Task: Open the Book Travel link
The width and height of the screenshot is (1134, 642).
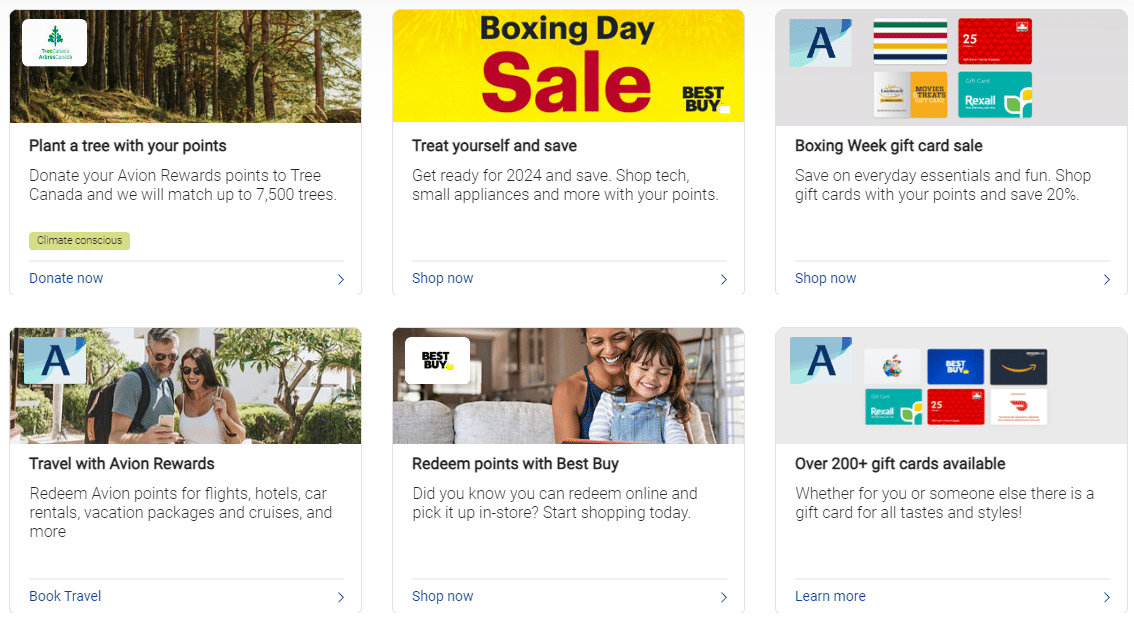Action: click(65, 597)
